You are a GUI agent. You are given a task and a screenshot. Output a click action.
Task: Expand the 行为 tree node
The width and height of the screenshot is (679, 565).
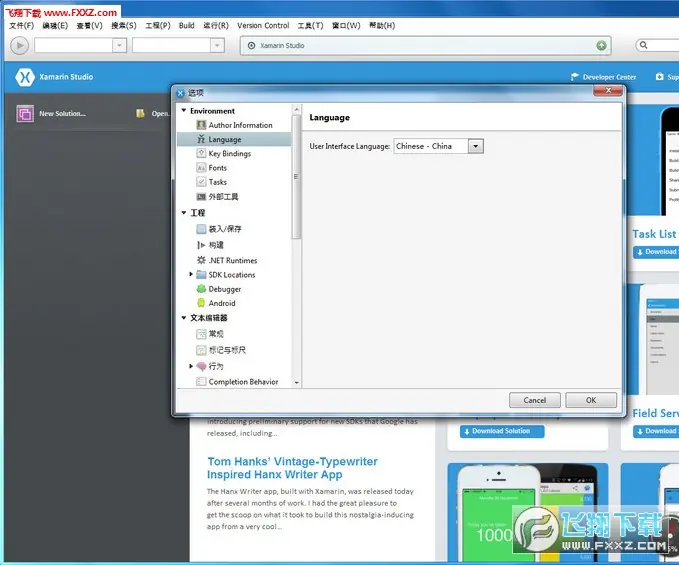point(191,366)
